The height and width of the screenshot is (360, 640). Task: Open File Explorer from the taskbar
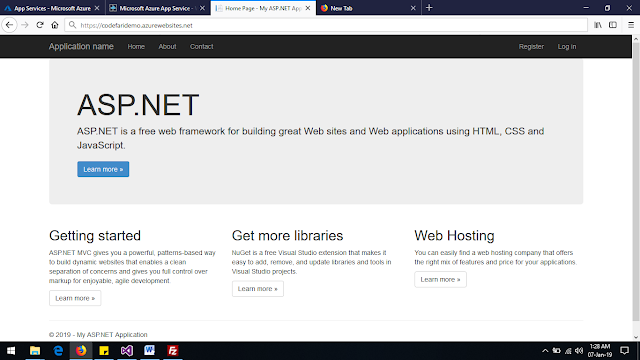pyautogui.click(x=35, y=351)
